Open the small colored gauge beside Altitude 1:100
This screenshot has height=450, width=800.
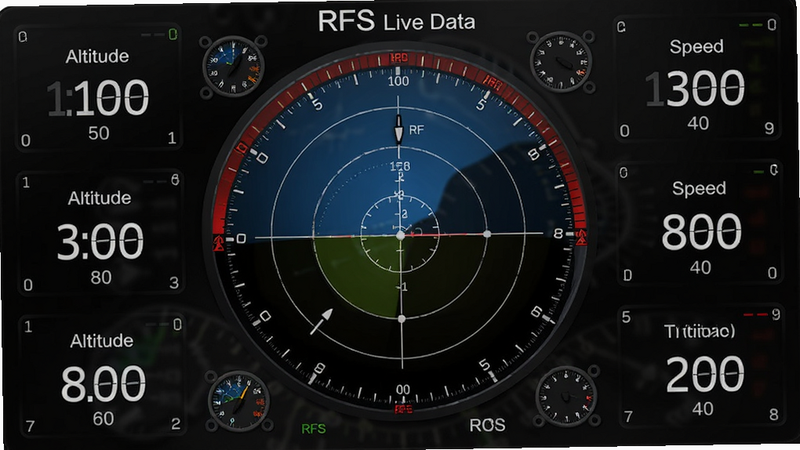coord(233,66)
